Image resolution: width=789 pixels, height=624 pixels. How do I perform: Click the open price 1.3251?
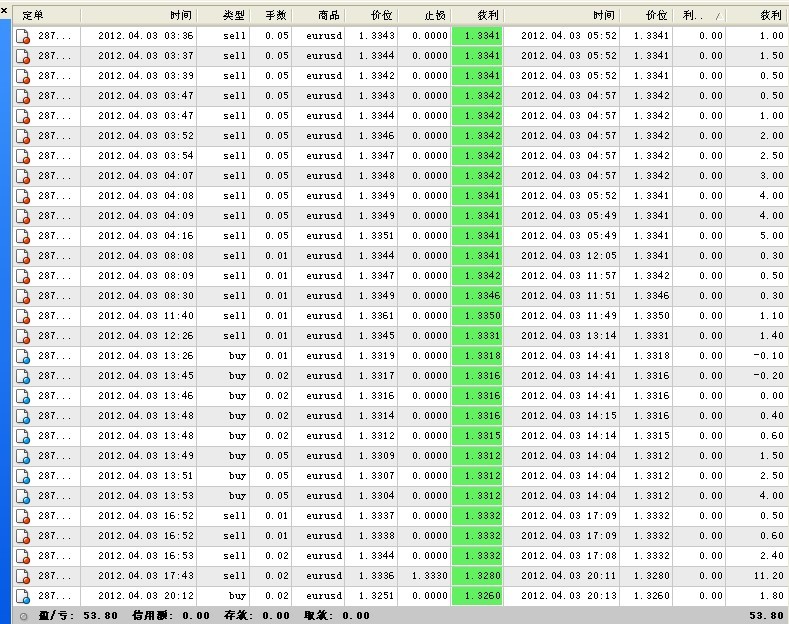click(376, 596)
